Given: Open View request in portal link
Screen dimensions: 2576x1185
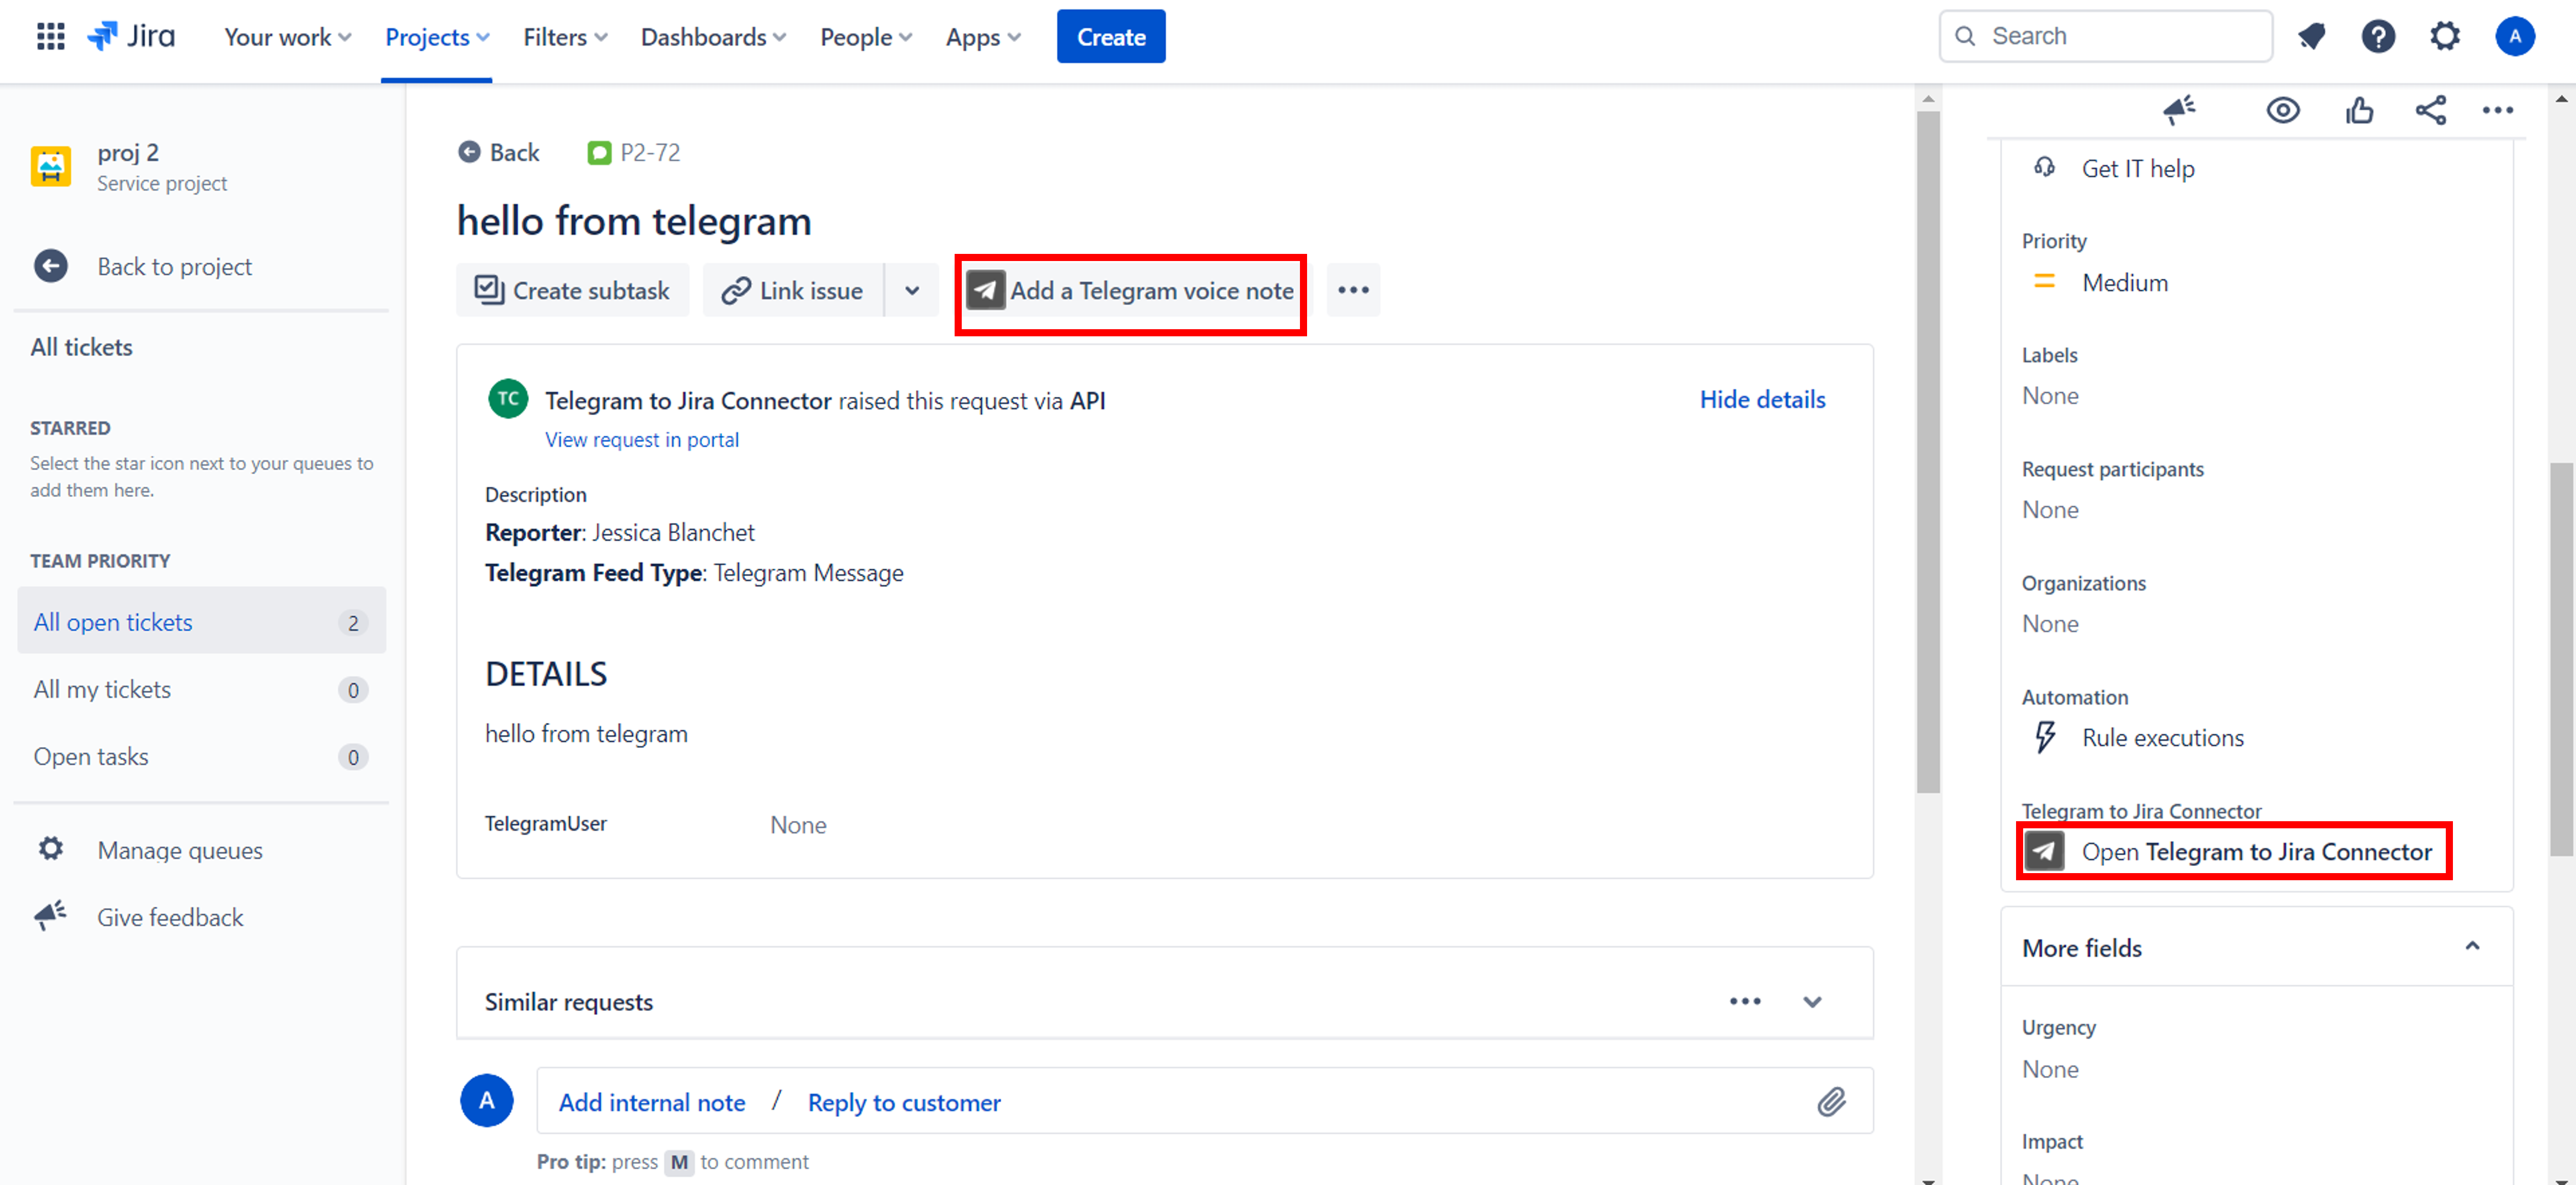Looking at the screenshot, I should [641, 440].
